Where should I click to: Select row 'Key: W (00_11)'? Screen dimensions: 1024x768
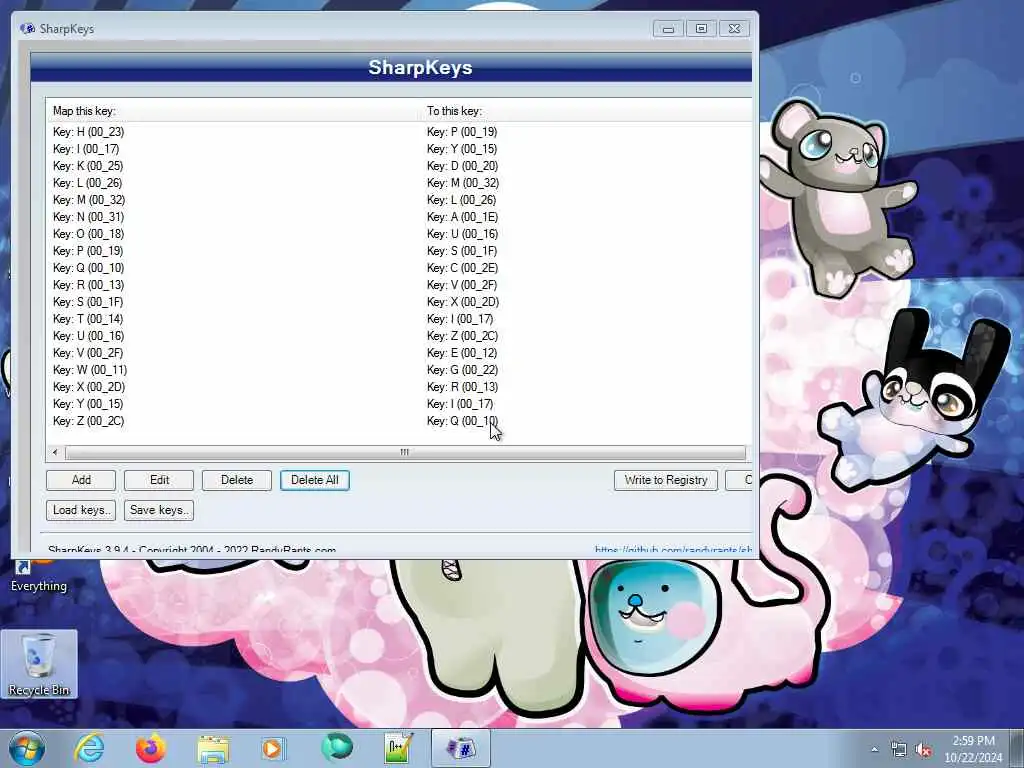(90, 370)
